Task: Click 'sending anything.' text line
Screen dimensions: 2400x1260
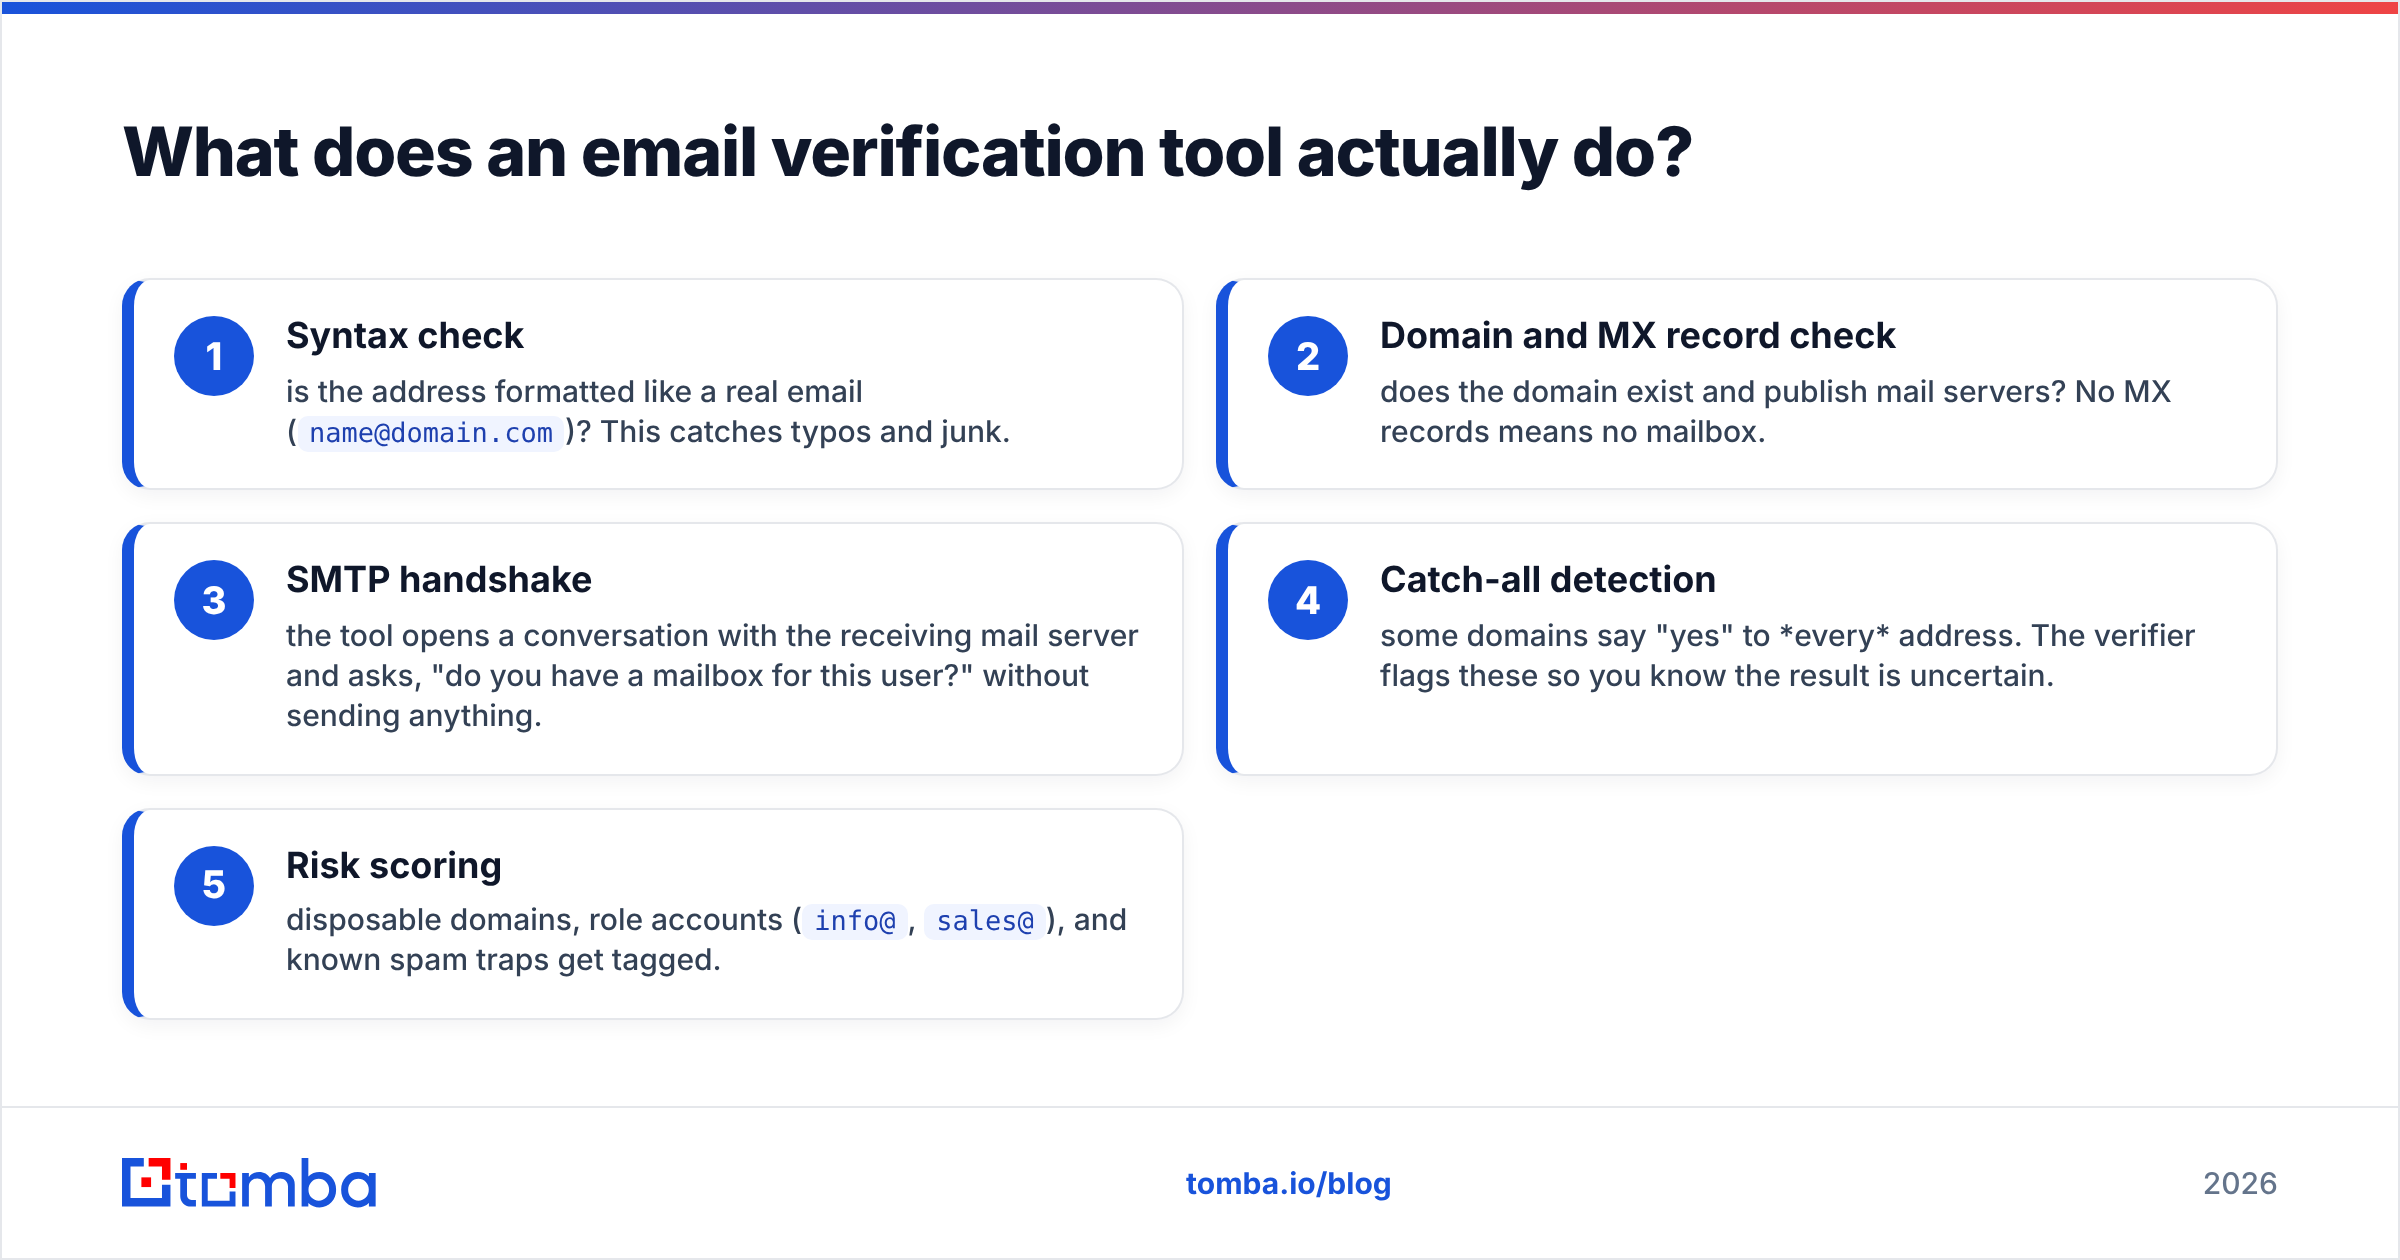Action: click(x=414, y=716)
